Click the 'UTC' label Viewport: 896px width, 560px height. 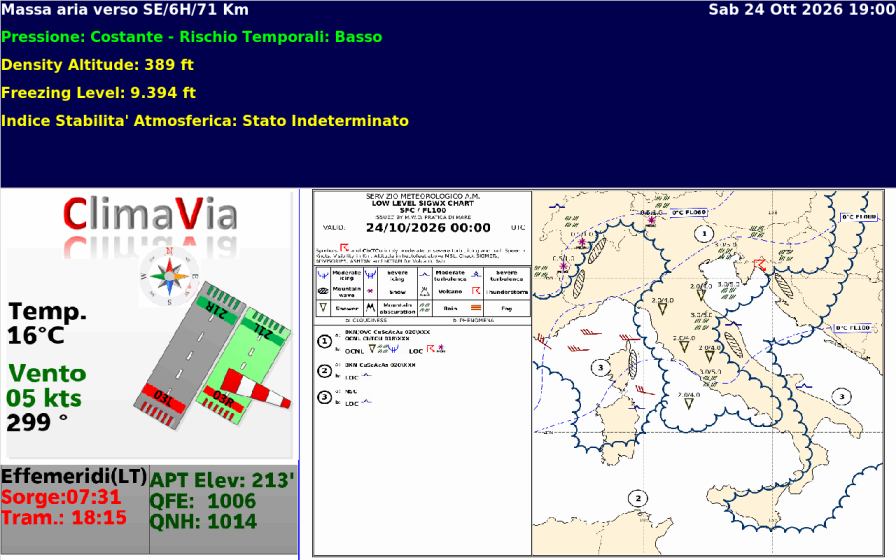pos(518,227)
